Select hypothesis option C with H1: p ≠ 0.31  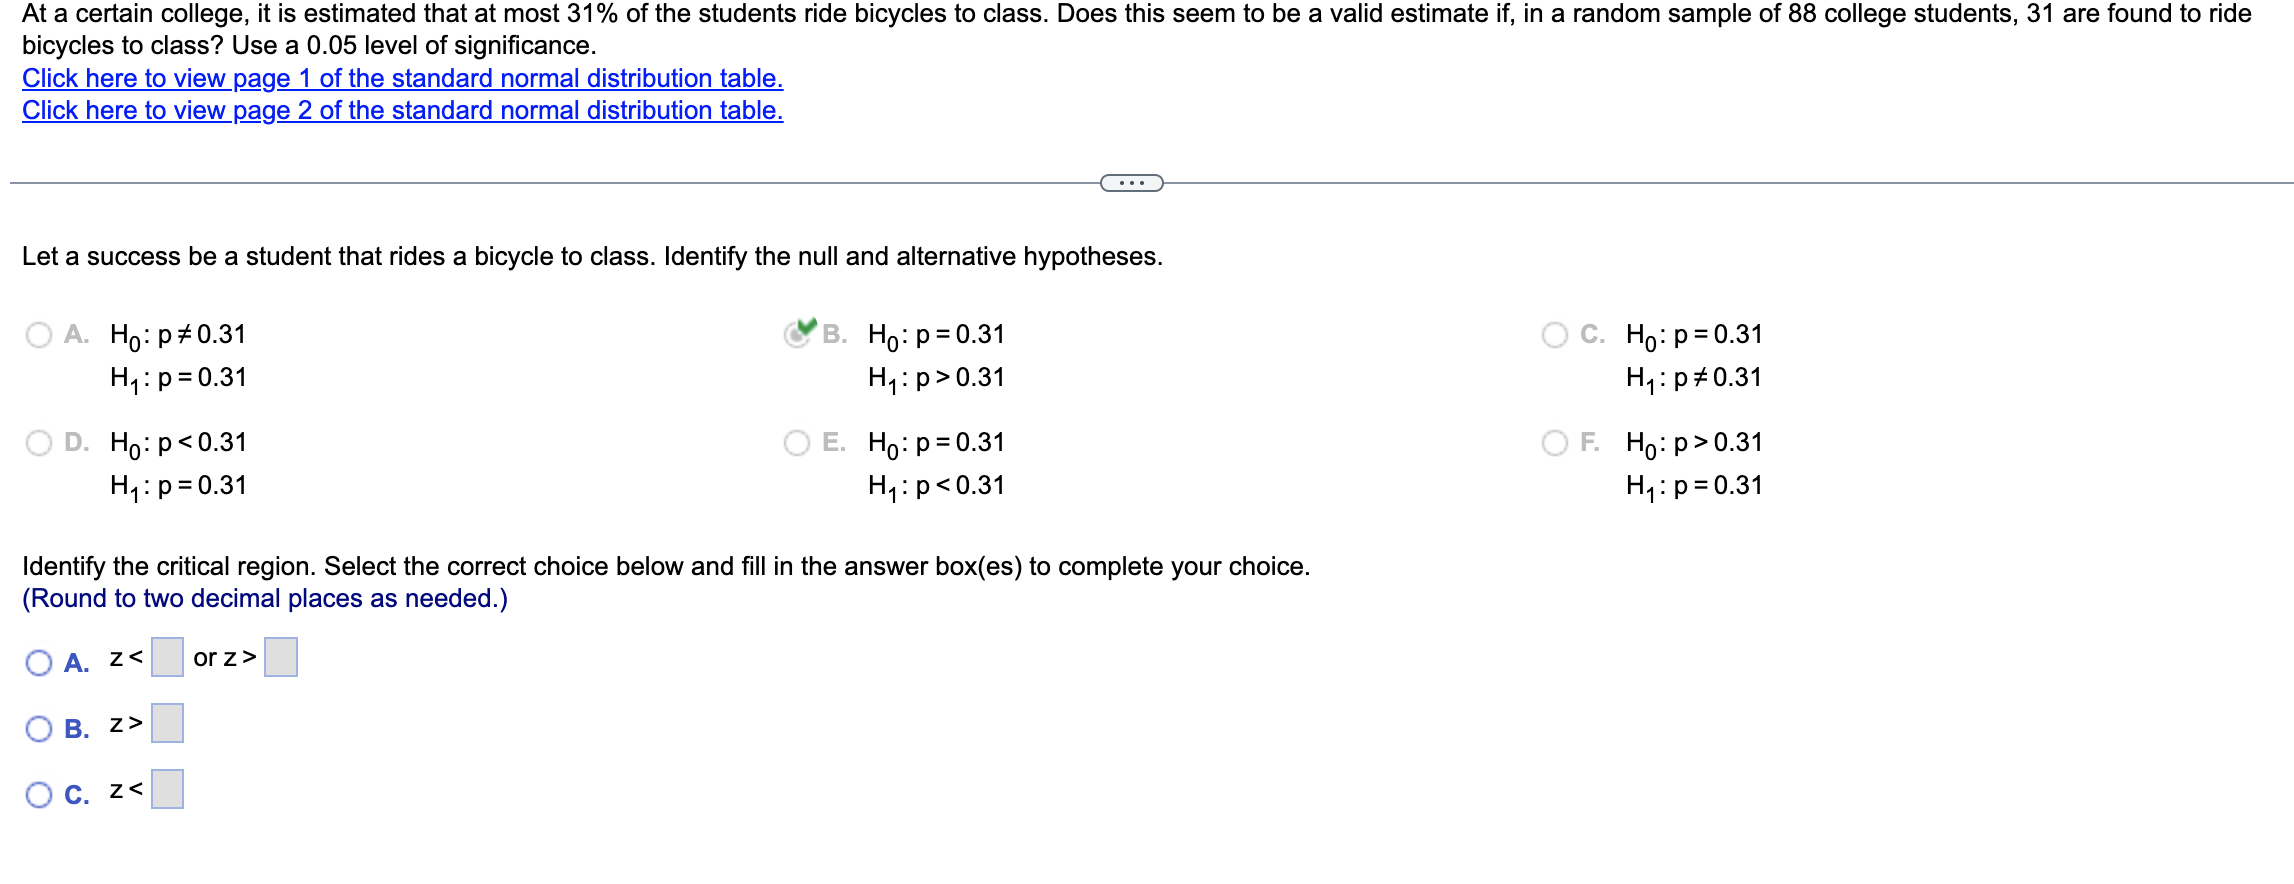(x=1555, y=335)
